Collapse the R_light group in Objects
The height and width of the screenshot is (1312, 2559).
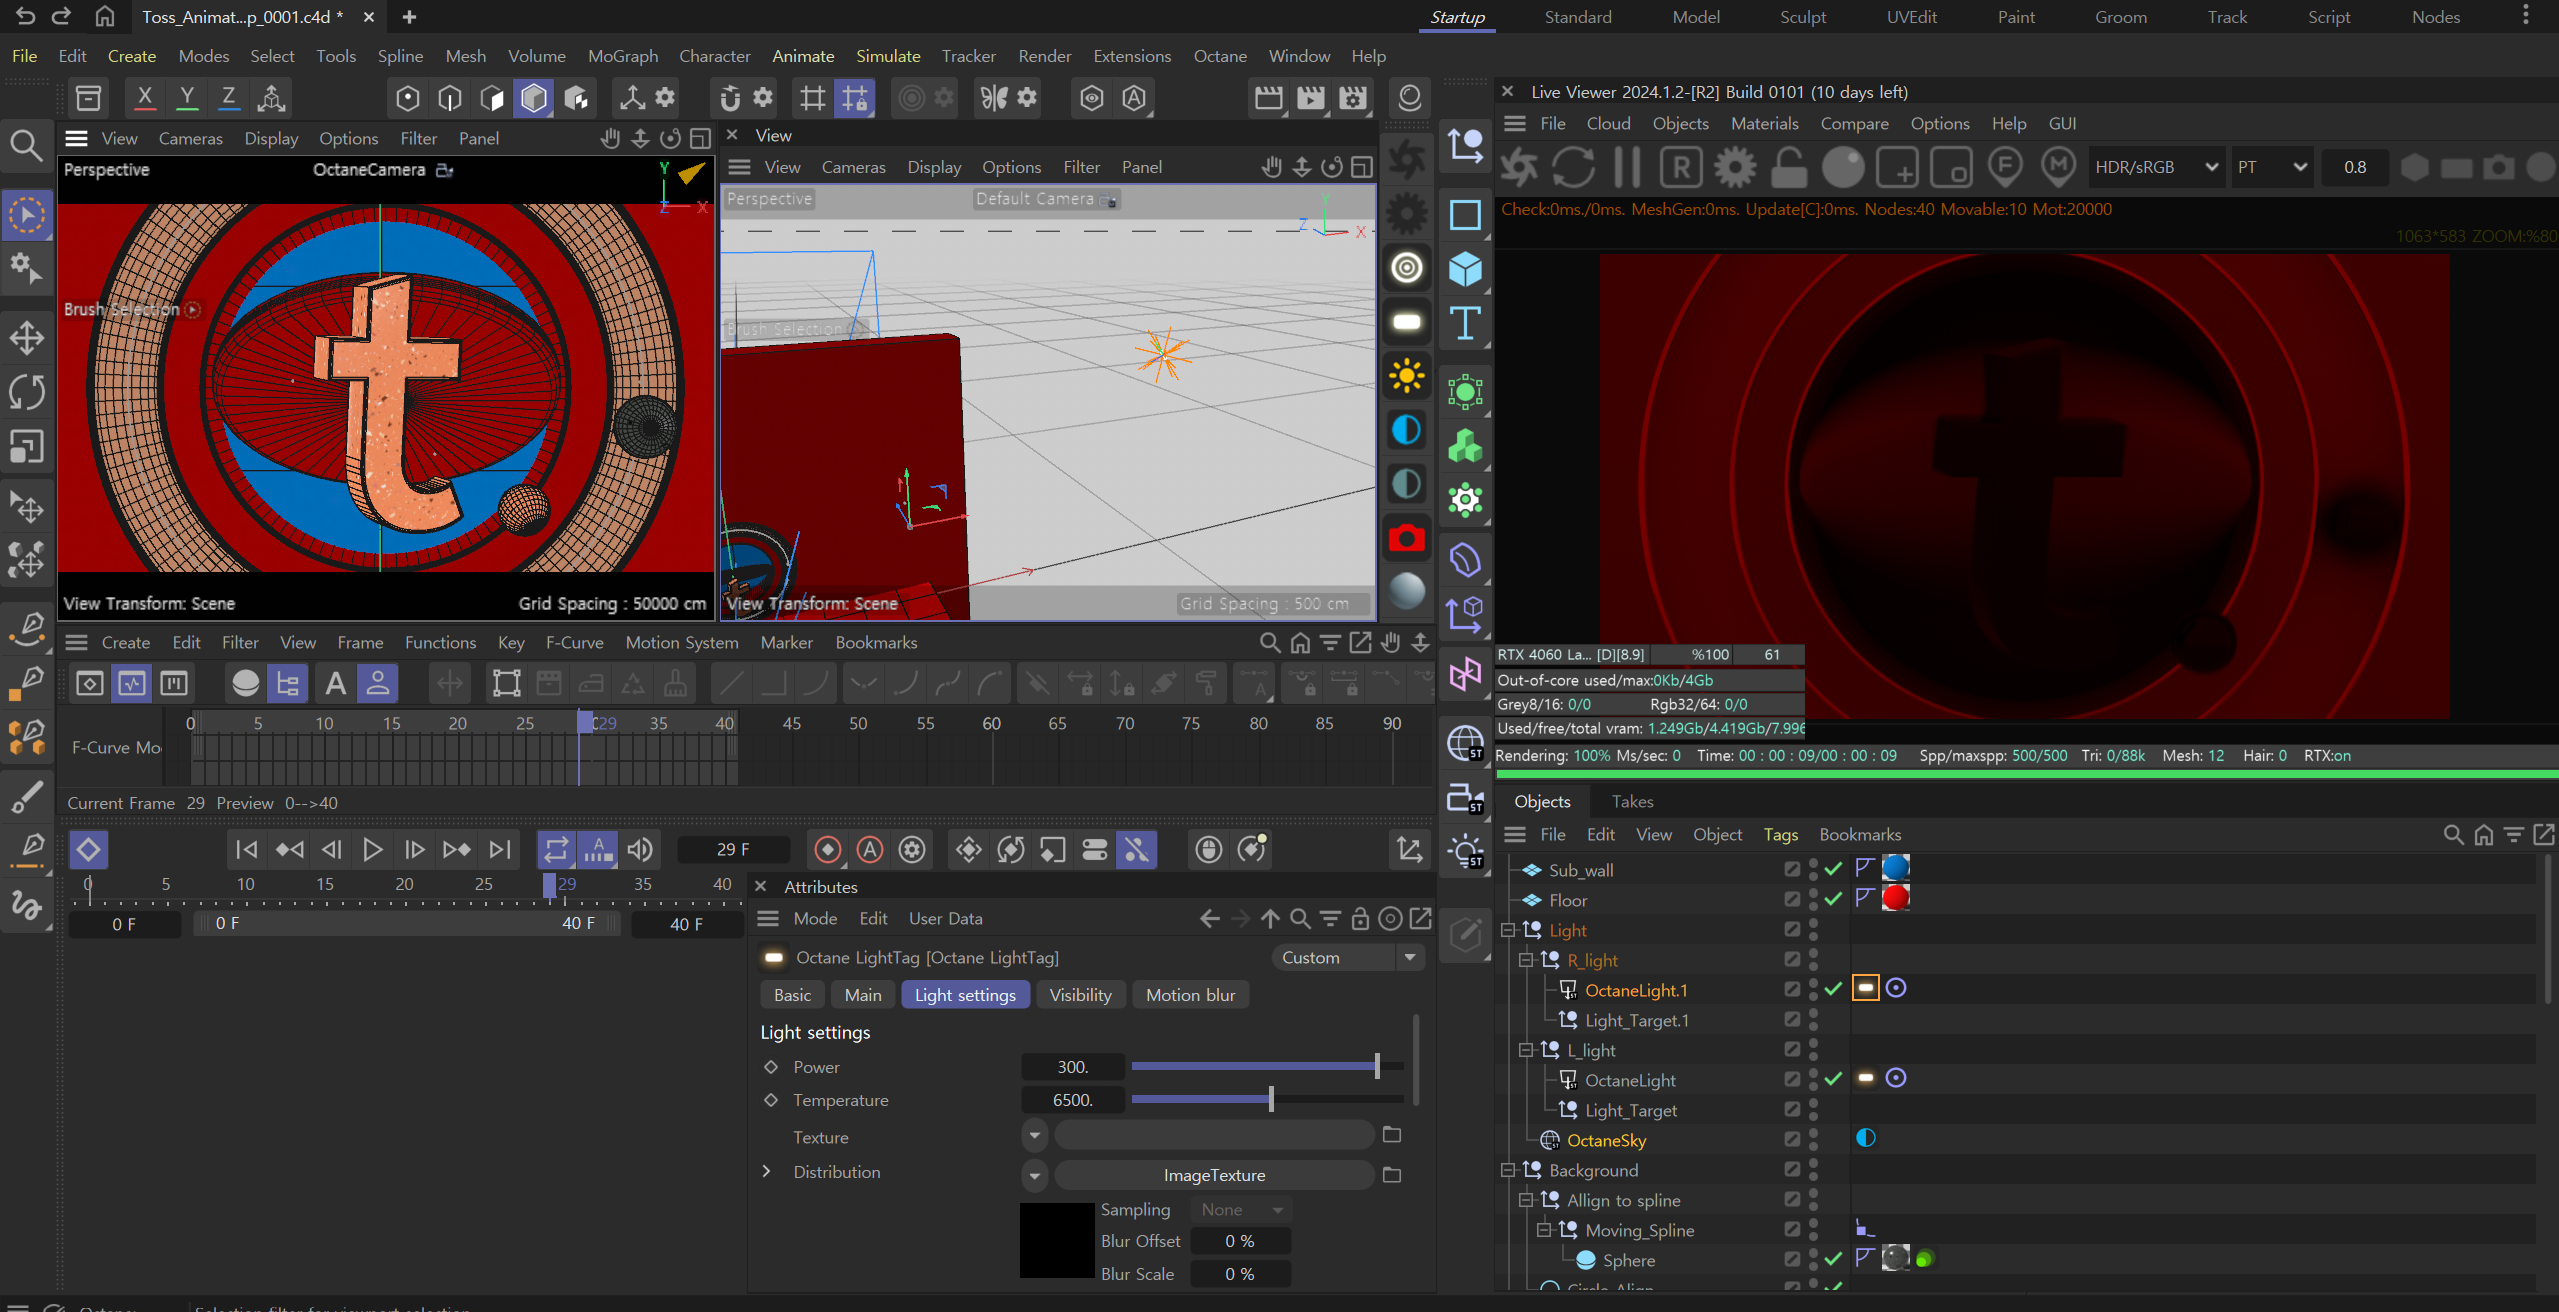(1526, 960)
